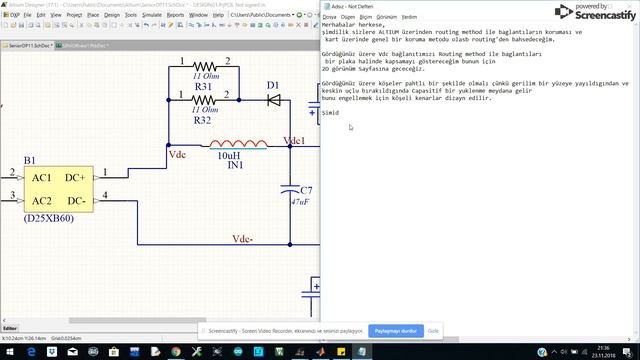Open the Project menu
Screen dimensions: 640x360
click(x=74, y=15)
